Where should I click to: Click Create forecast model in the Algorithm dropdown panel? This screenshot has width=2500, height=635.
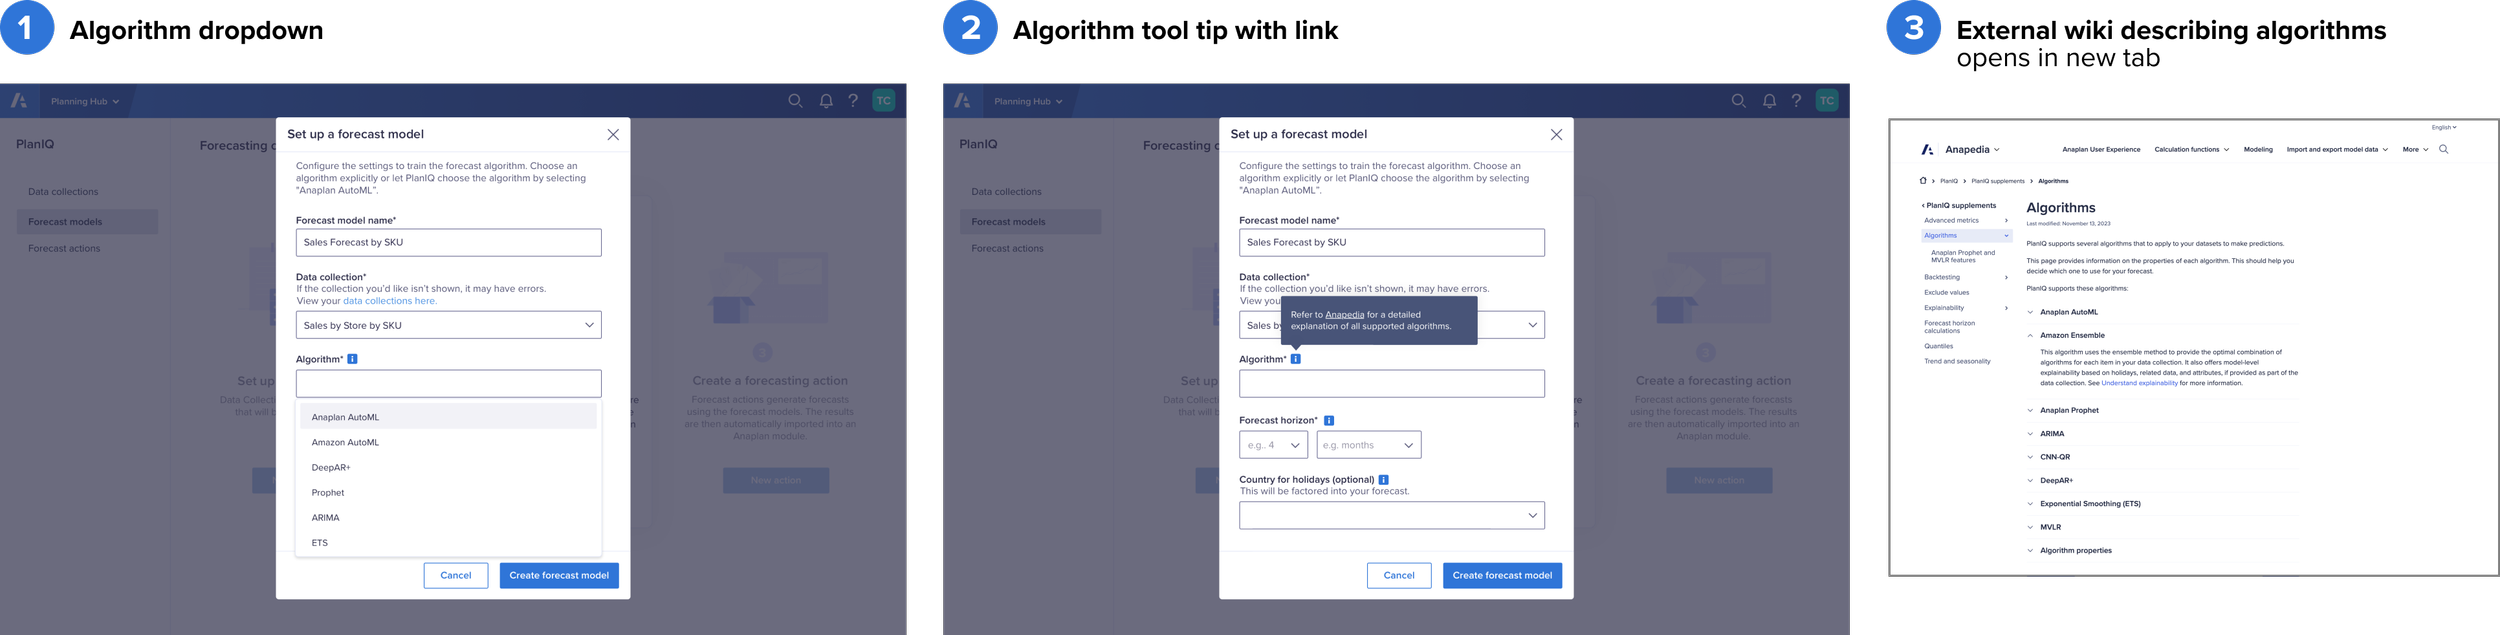559,576
